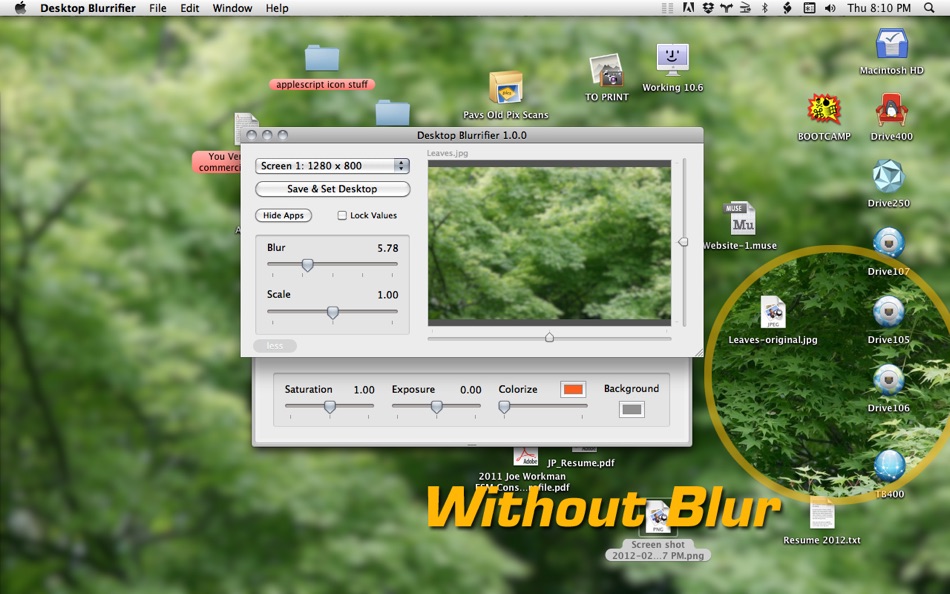Click the menu bar calendar icon
The width and height of the screenshot is (950, 594).
[809, 8]
